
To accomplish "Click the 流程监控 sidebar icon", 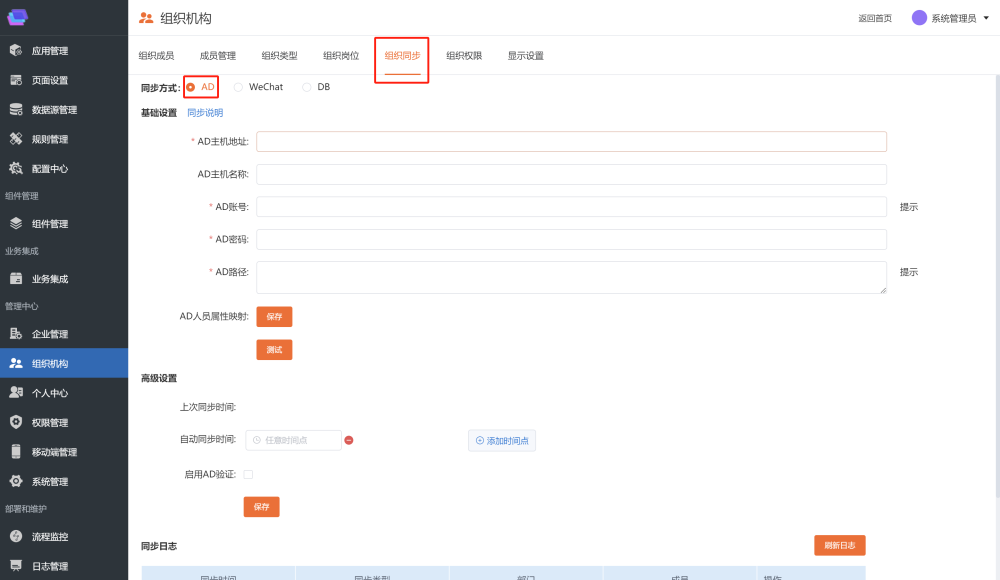I will point(16,537).
